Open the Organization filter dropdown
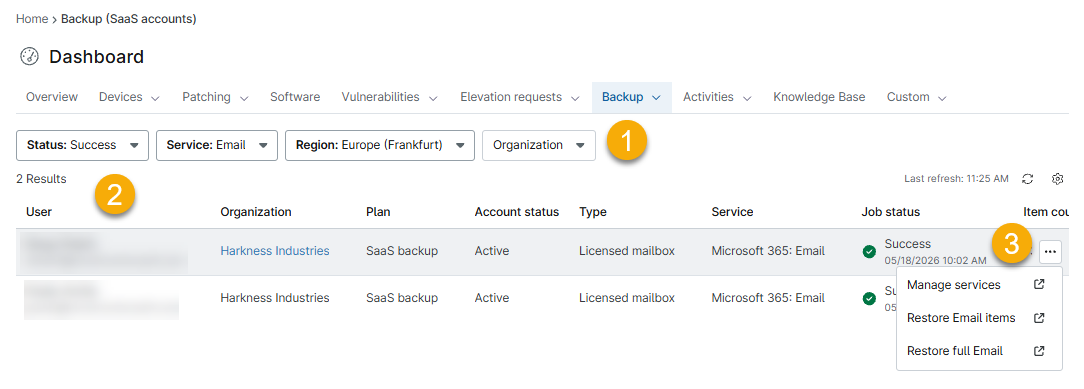The image size is (1084, 389). (x=539, y=146)
